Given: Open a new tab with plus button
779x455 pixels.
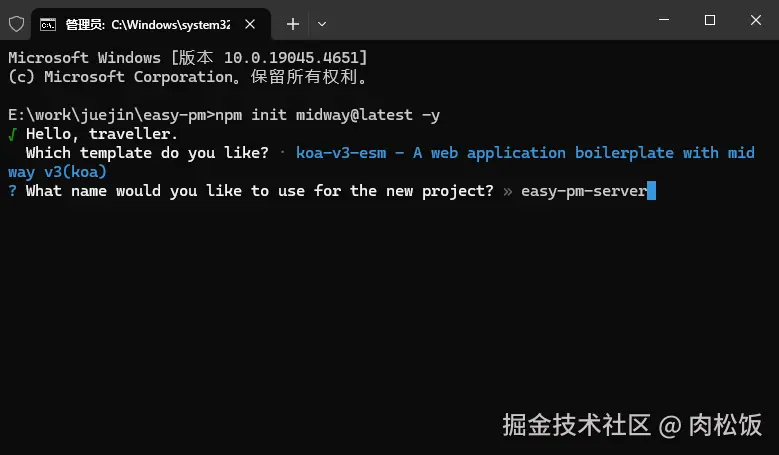Looking at the screenshot, I should (293, 23).
